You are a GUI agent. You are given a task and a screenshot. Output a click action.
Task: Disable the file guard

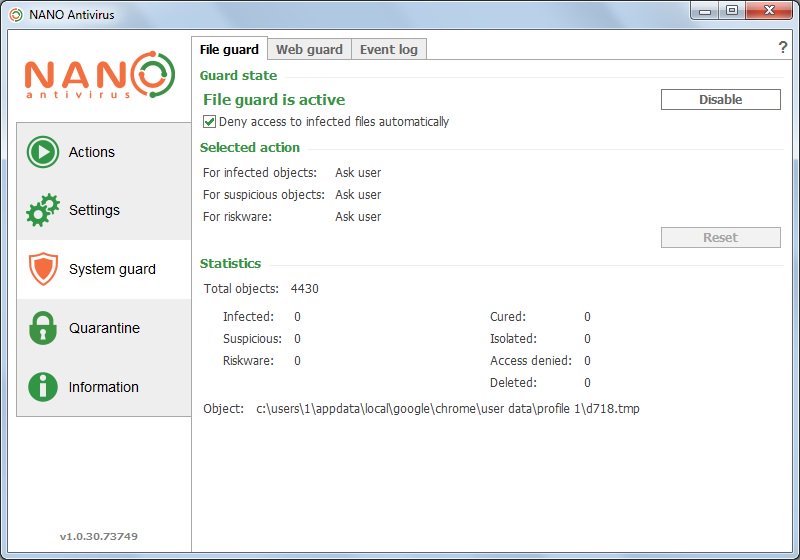(720, 99)
